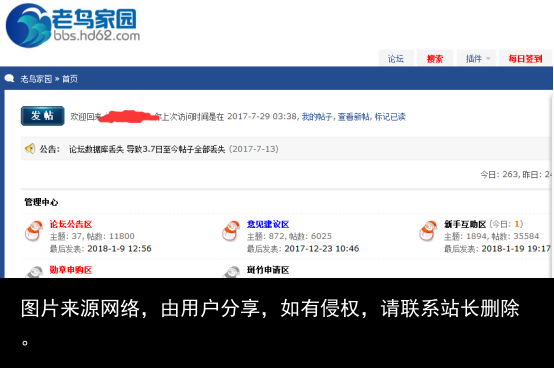Click the 论坛公告区 forum icon
The image size is (554, 368).
[x=34, y=231]
